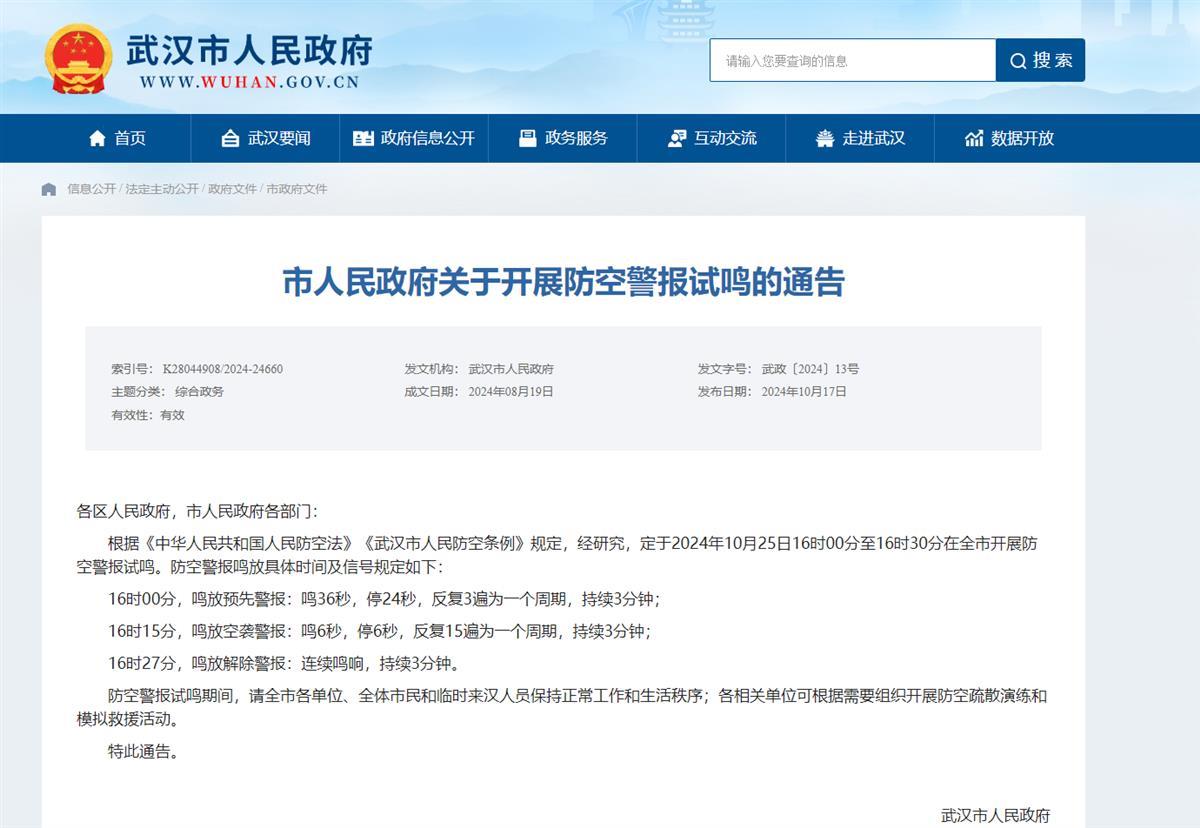Click the breadcrumb home icon
1200x828 pixels.
49,189
